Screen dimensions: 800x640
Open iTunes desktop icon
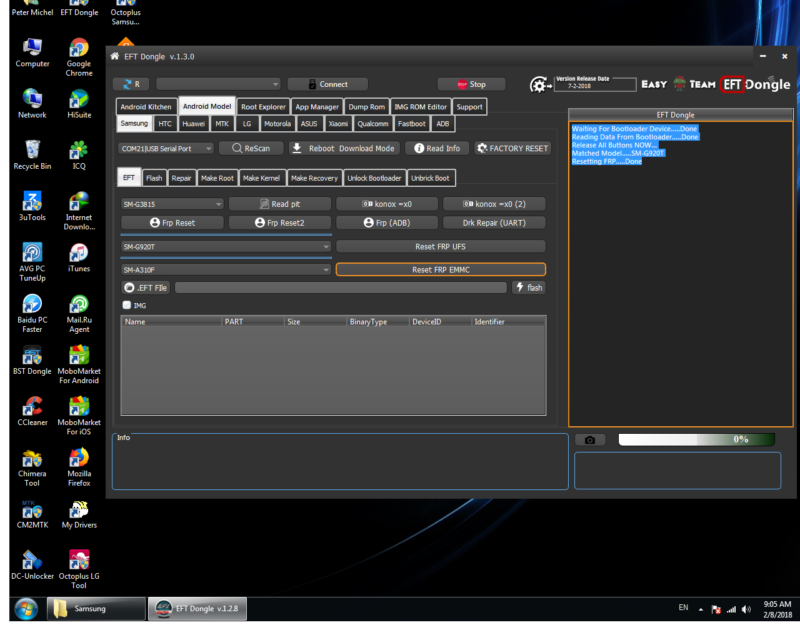[x=79, y=258]
